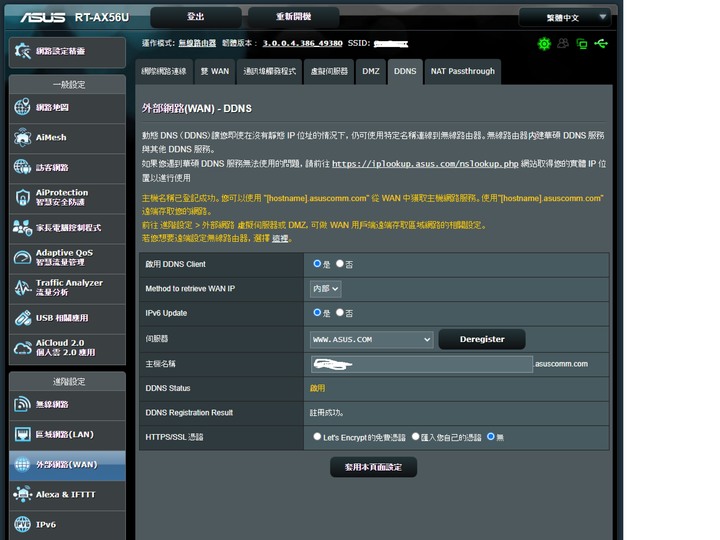The width and height of the screenshot is (720, 540).
Task: Switch to the Dual WAN tab
Action: 215,72
